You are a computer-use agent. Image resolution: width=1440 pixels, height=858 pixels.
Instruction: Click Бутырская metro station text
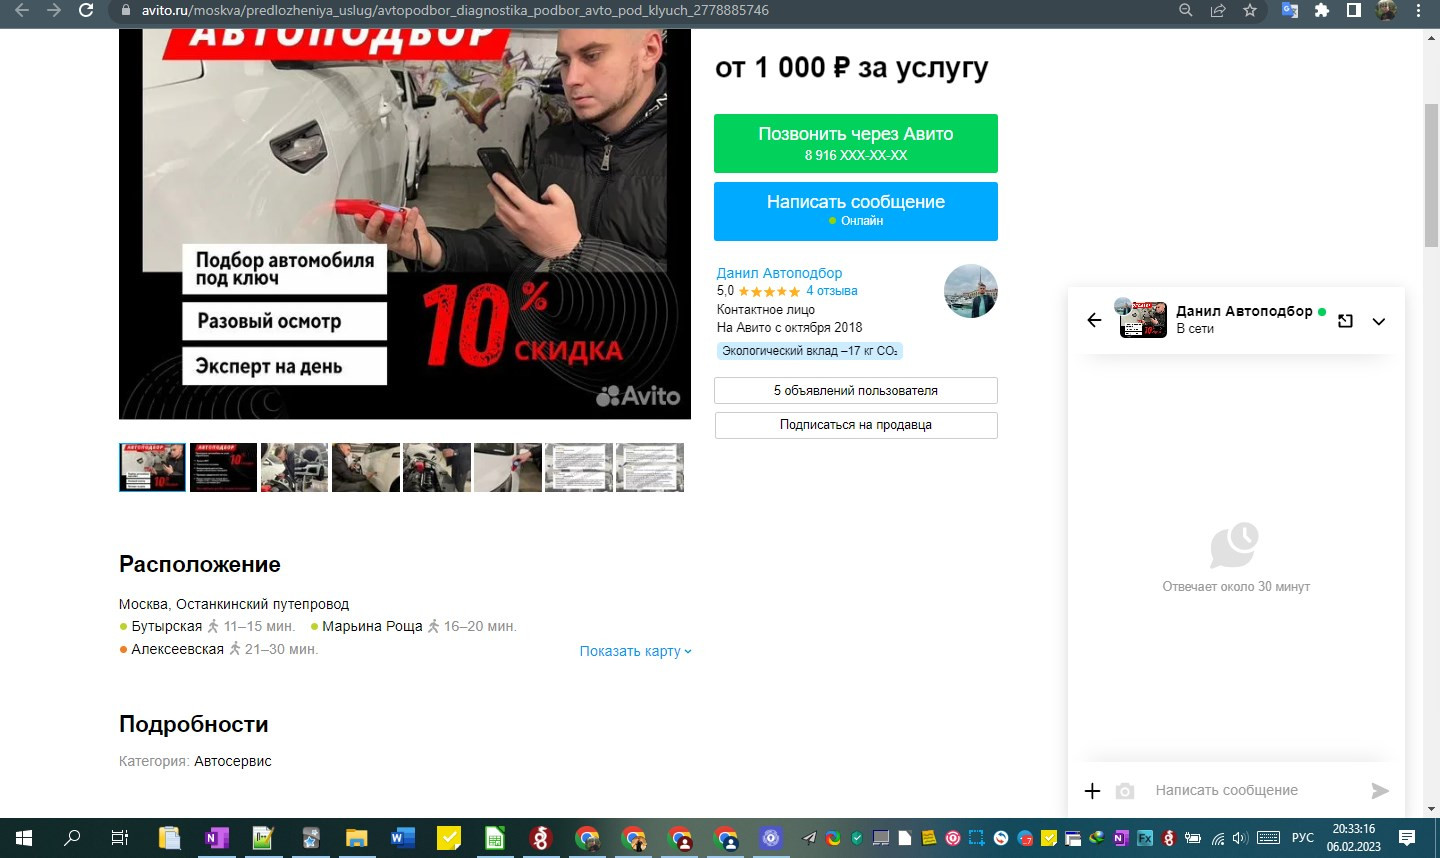[x=167, y=626]
